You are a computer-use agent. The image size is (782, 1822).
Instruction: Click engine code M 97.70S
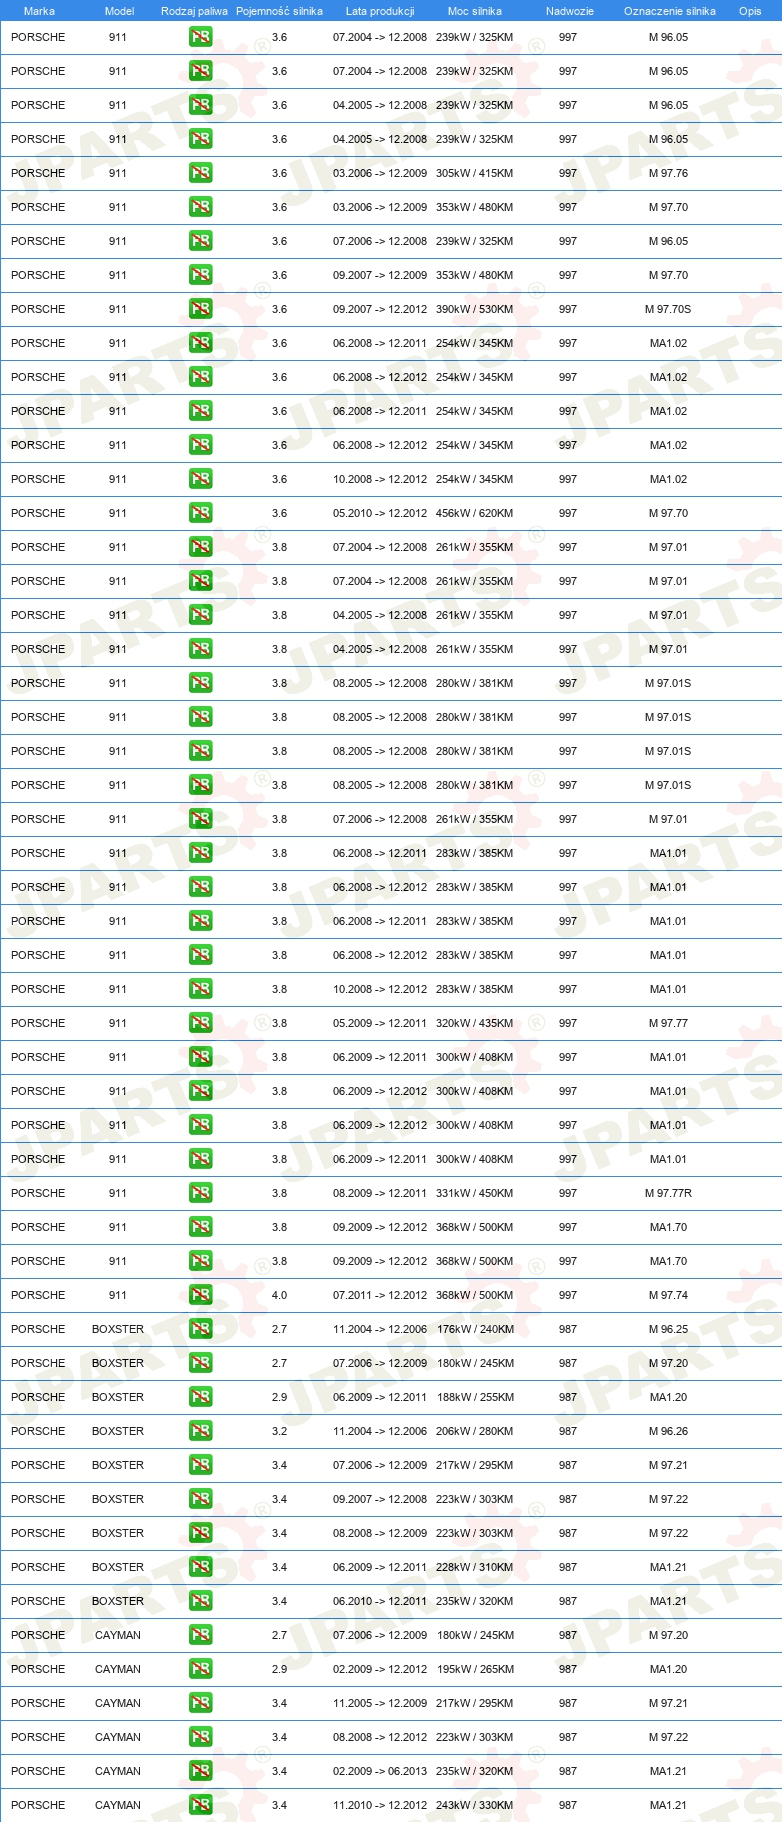[668, 309]
